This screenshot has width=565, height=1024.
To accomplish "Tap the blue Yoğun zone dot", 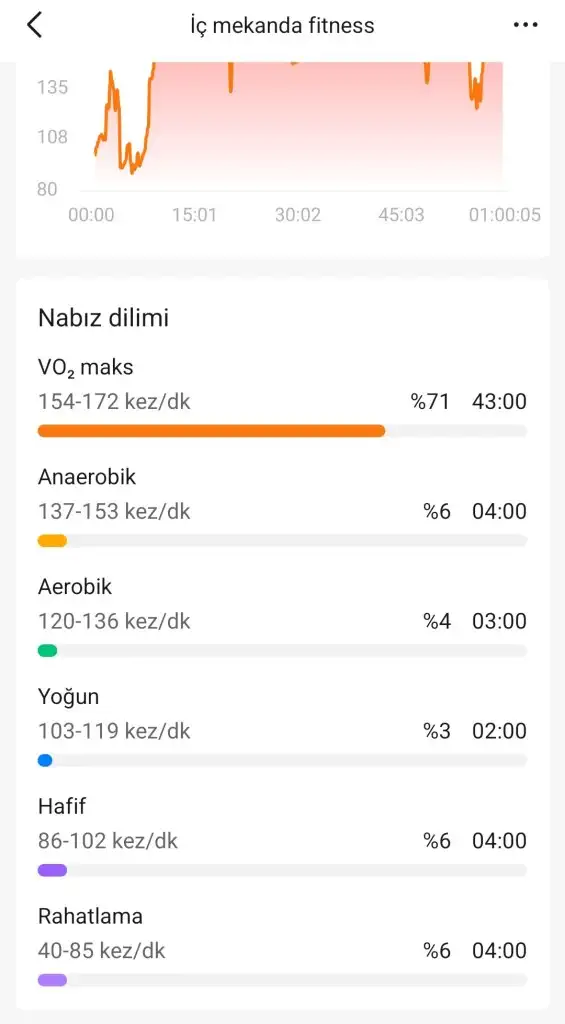I will pyautogui.click(x=45, y=760).
